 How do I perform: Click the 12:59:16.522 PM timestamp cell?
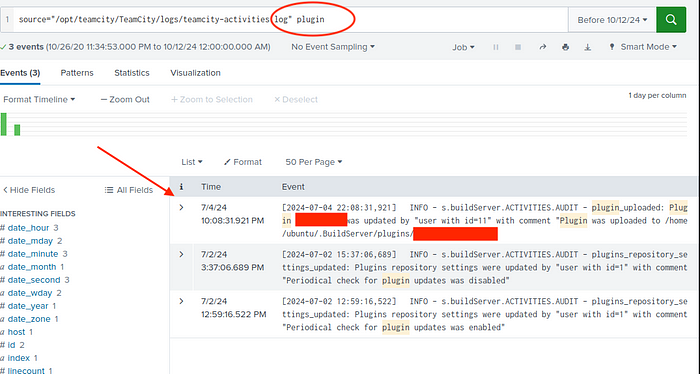[233, 314]
